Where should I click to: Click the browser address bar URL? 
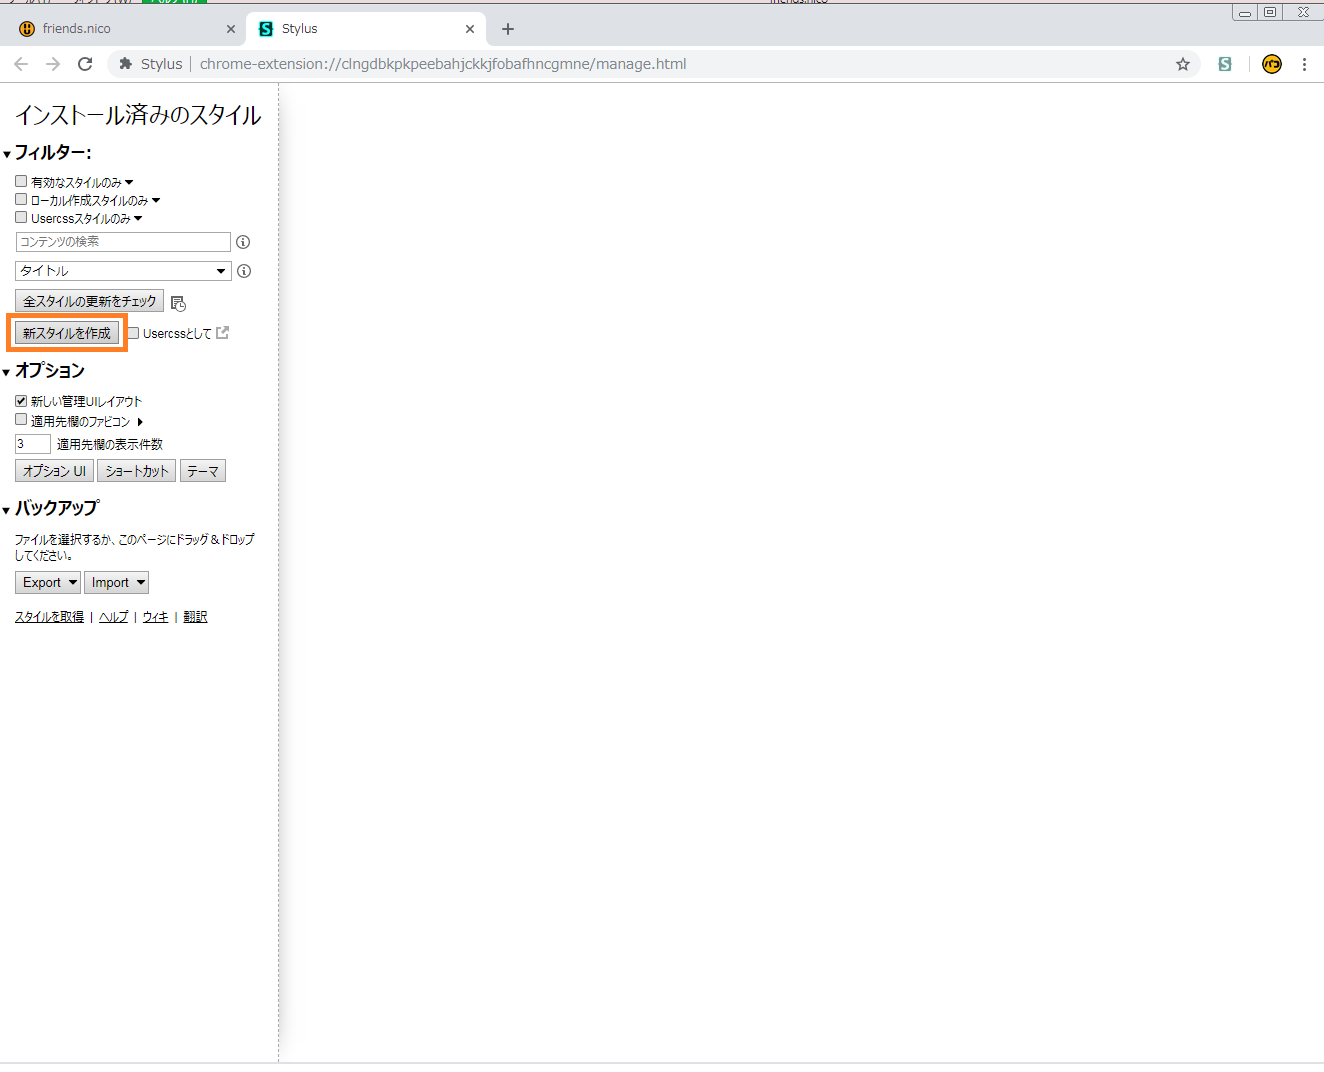tap(443, 64)
